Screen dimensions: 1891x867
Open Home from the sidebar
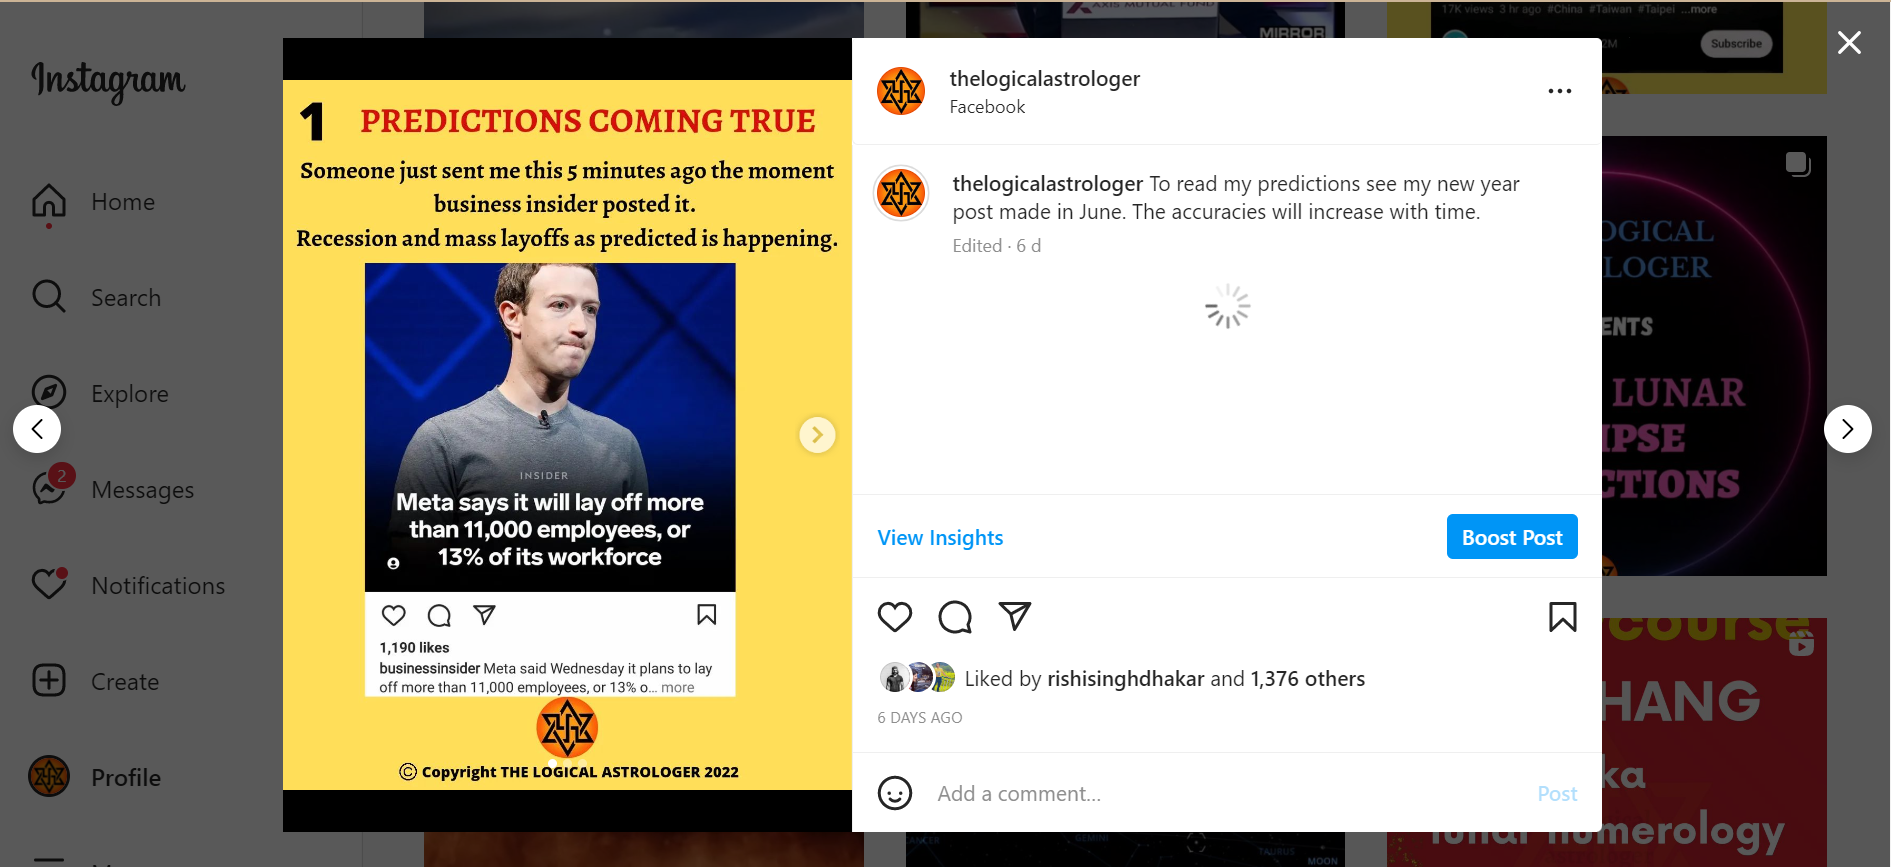(94, 202)
